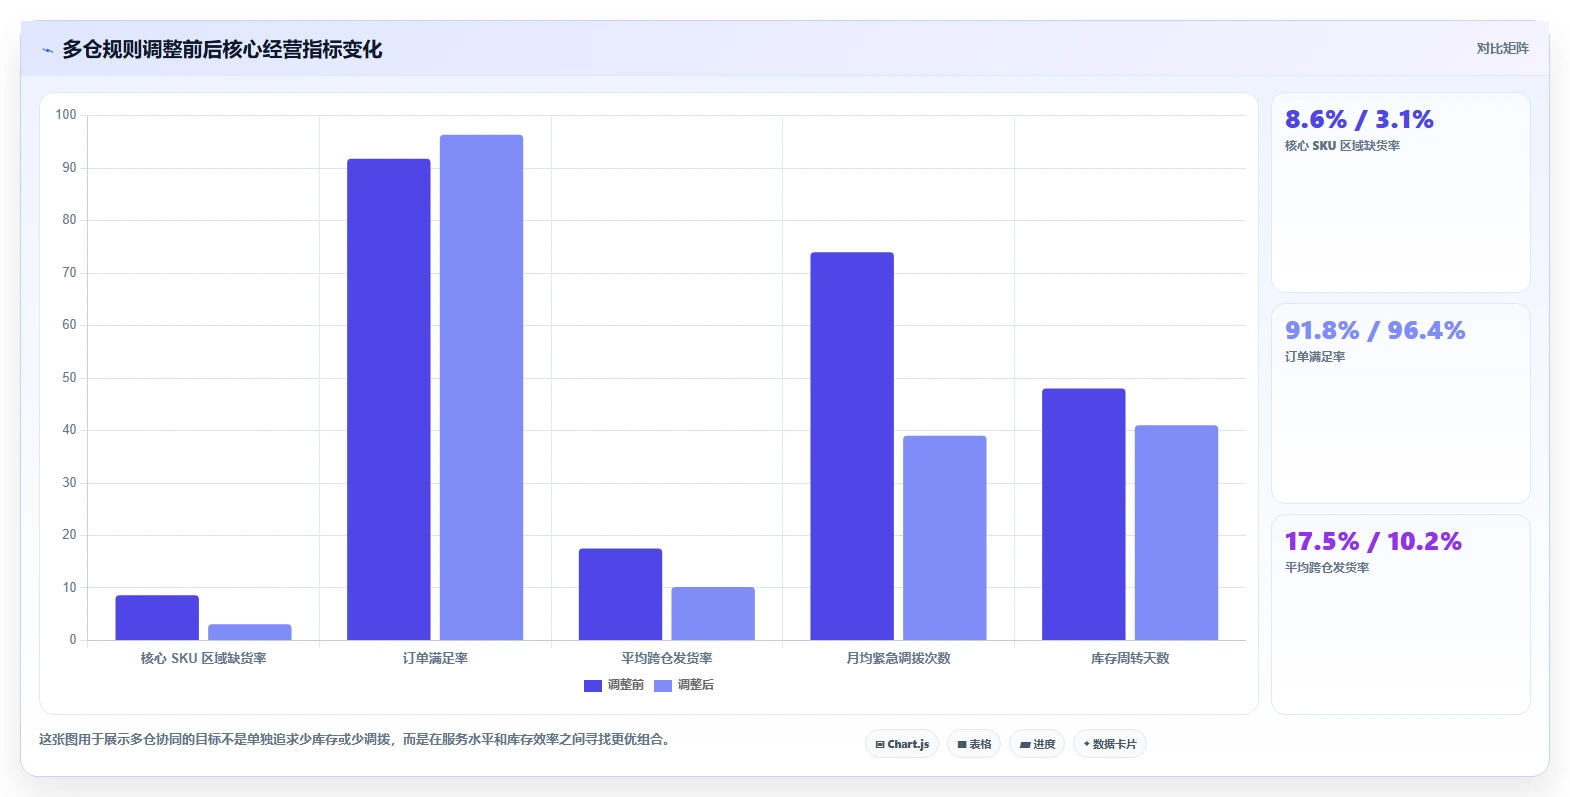Click the y-axis value 100

pos(66,115)
